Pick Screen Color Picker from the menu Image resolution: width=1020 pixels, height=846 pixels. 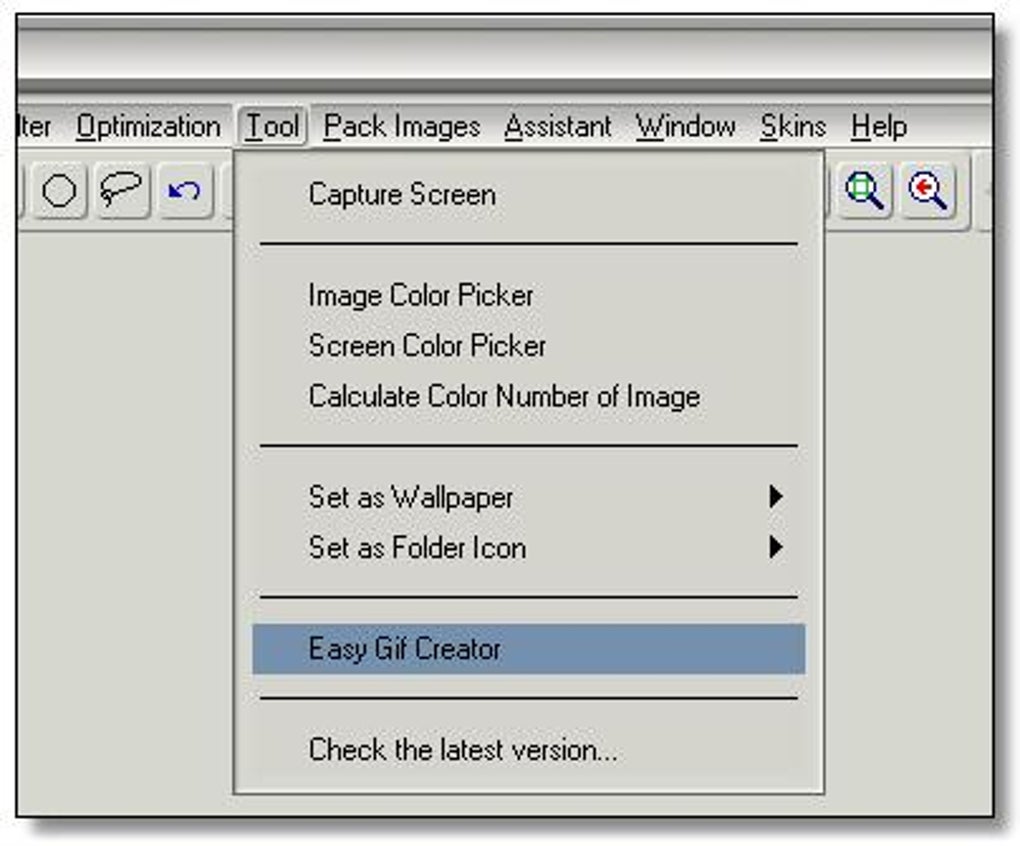pyautogui.click(x=427, y=346)
